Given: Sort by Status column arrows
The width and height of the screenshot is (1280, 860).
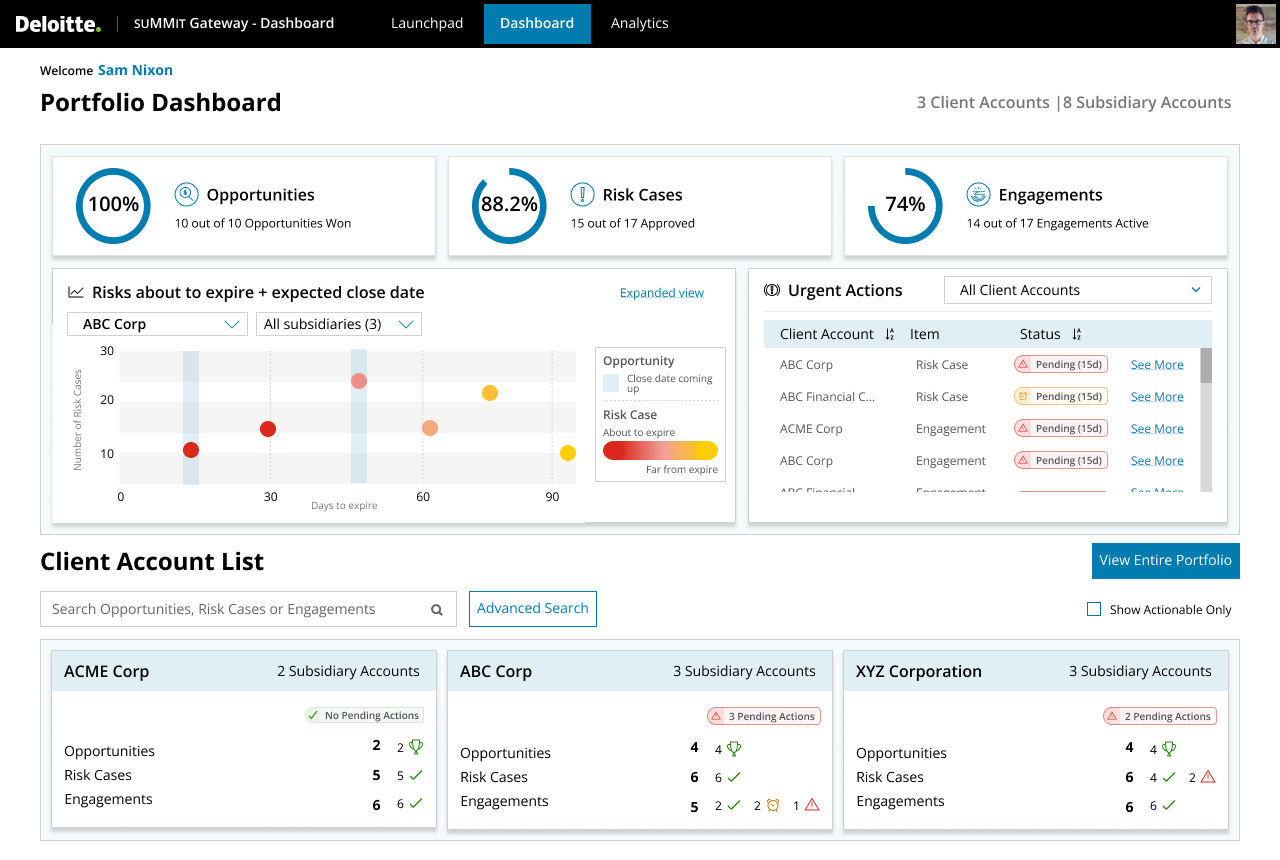Looking at the screenshot, I should point(1076,334).
